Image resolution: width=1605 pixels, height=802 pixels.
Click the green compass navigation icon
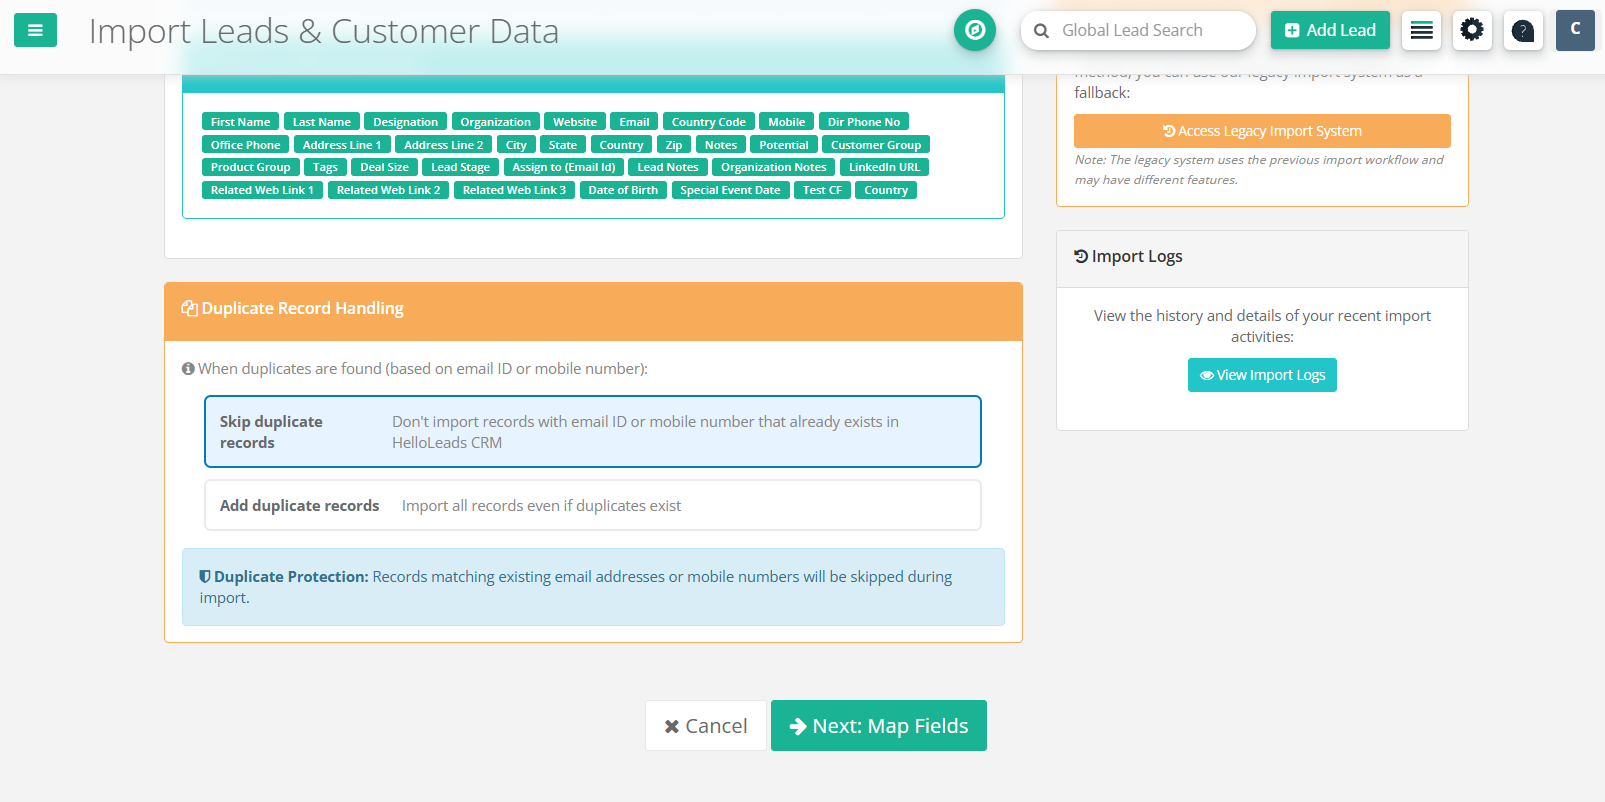(974, 30)
